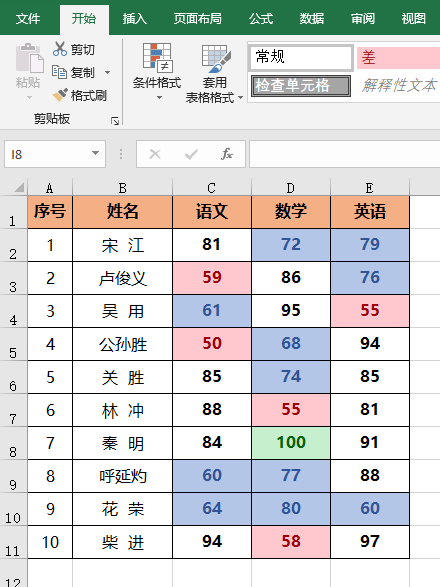Expand the Paste (粘贴) dropdown arrow
Viewport: 440px width, 587px height.
click(x=29, y=98)
